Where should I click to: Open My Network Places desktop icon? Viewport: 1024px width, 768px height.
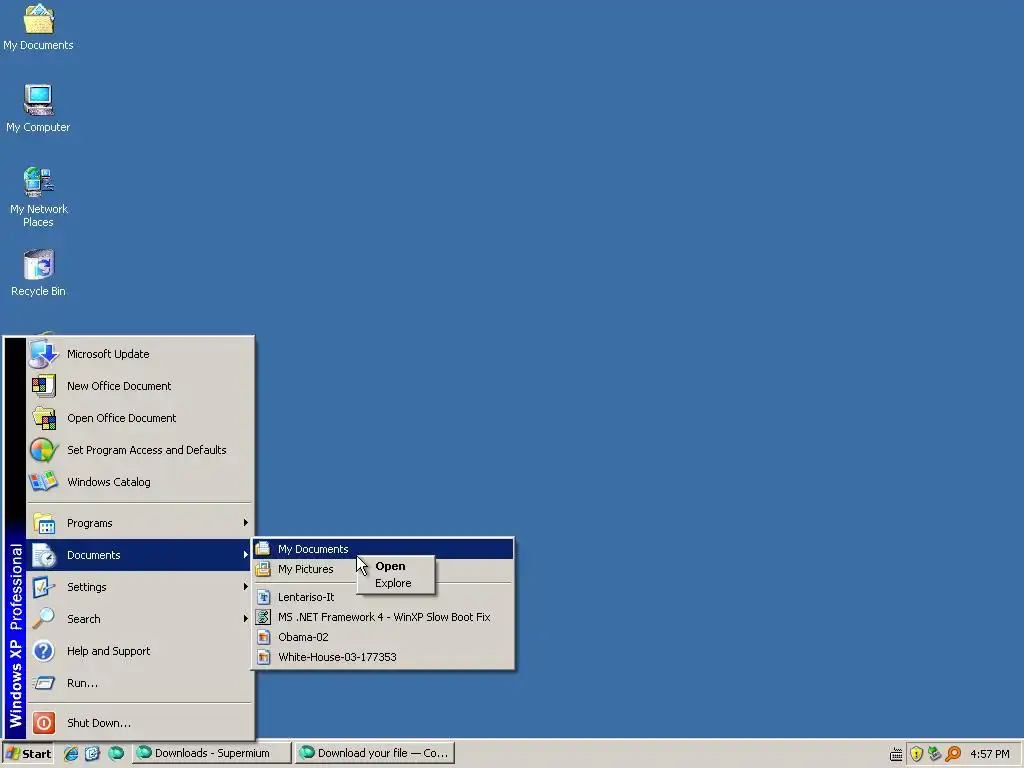point(38,197)
